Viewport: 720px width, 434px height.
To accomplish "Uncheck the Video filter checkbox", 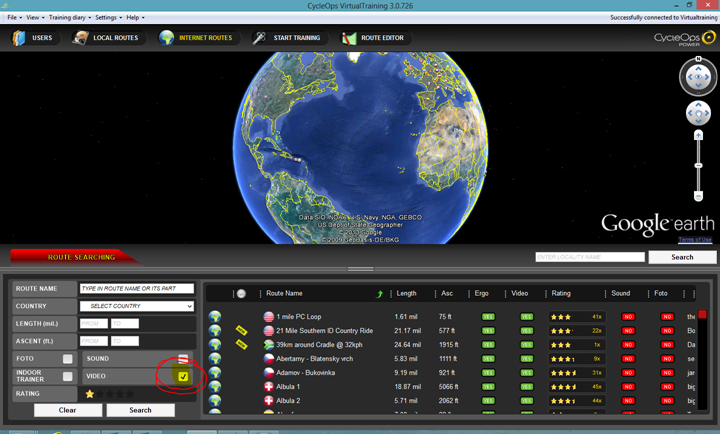I will 183,376.
